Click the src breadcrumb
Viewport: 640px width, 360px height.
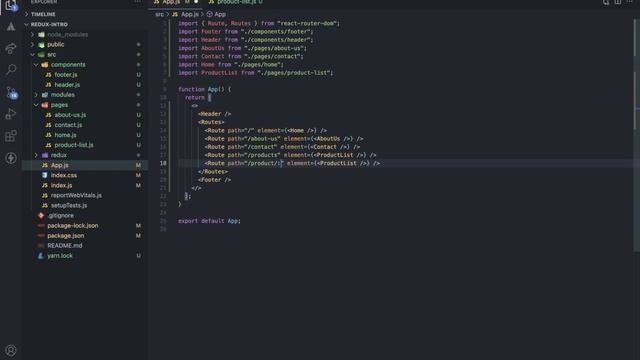point(159,14)
